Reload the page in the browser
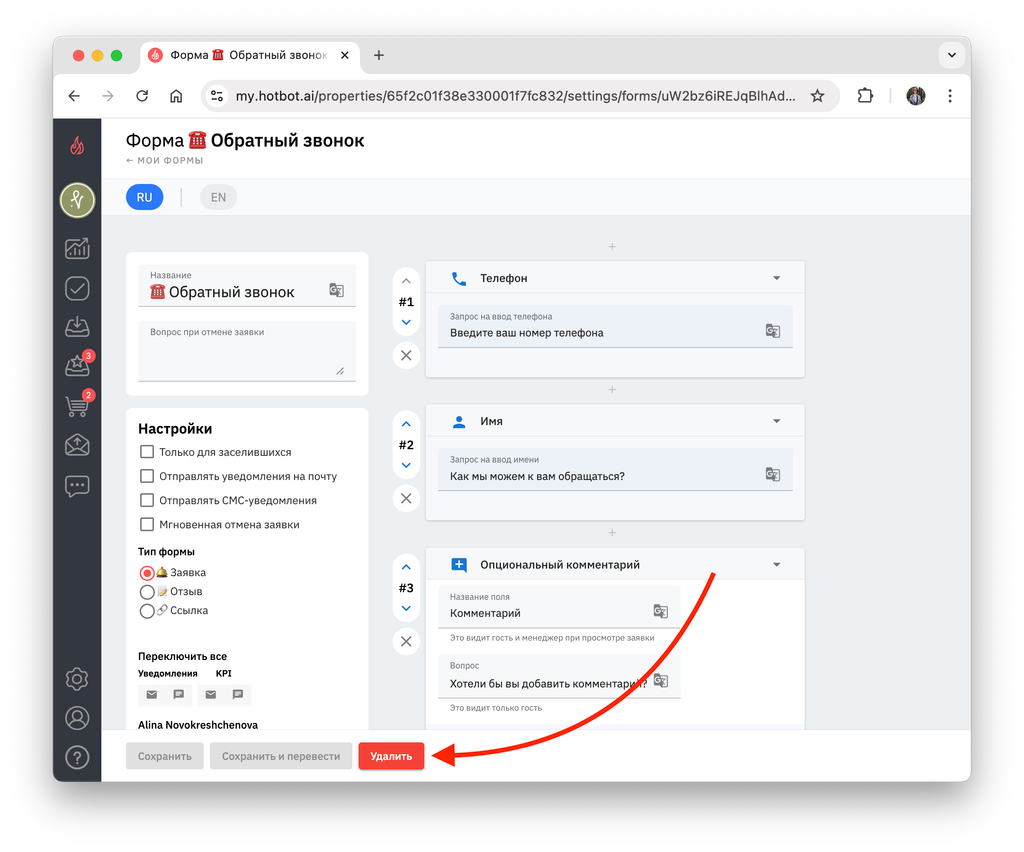 pos(142,96)
